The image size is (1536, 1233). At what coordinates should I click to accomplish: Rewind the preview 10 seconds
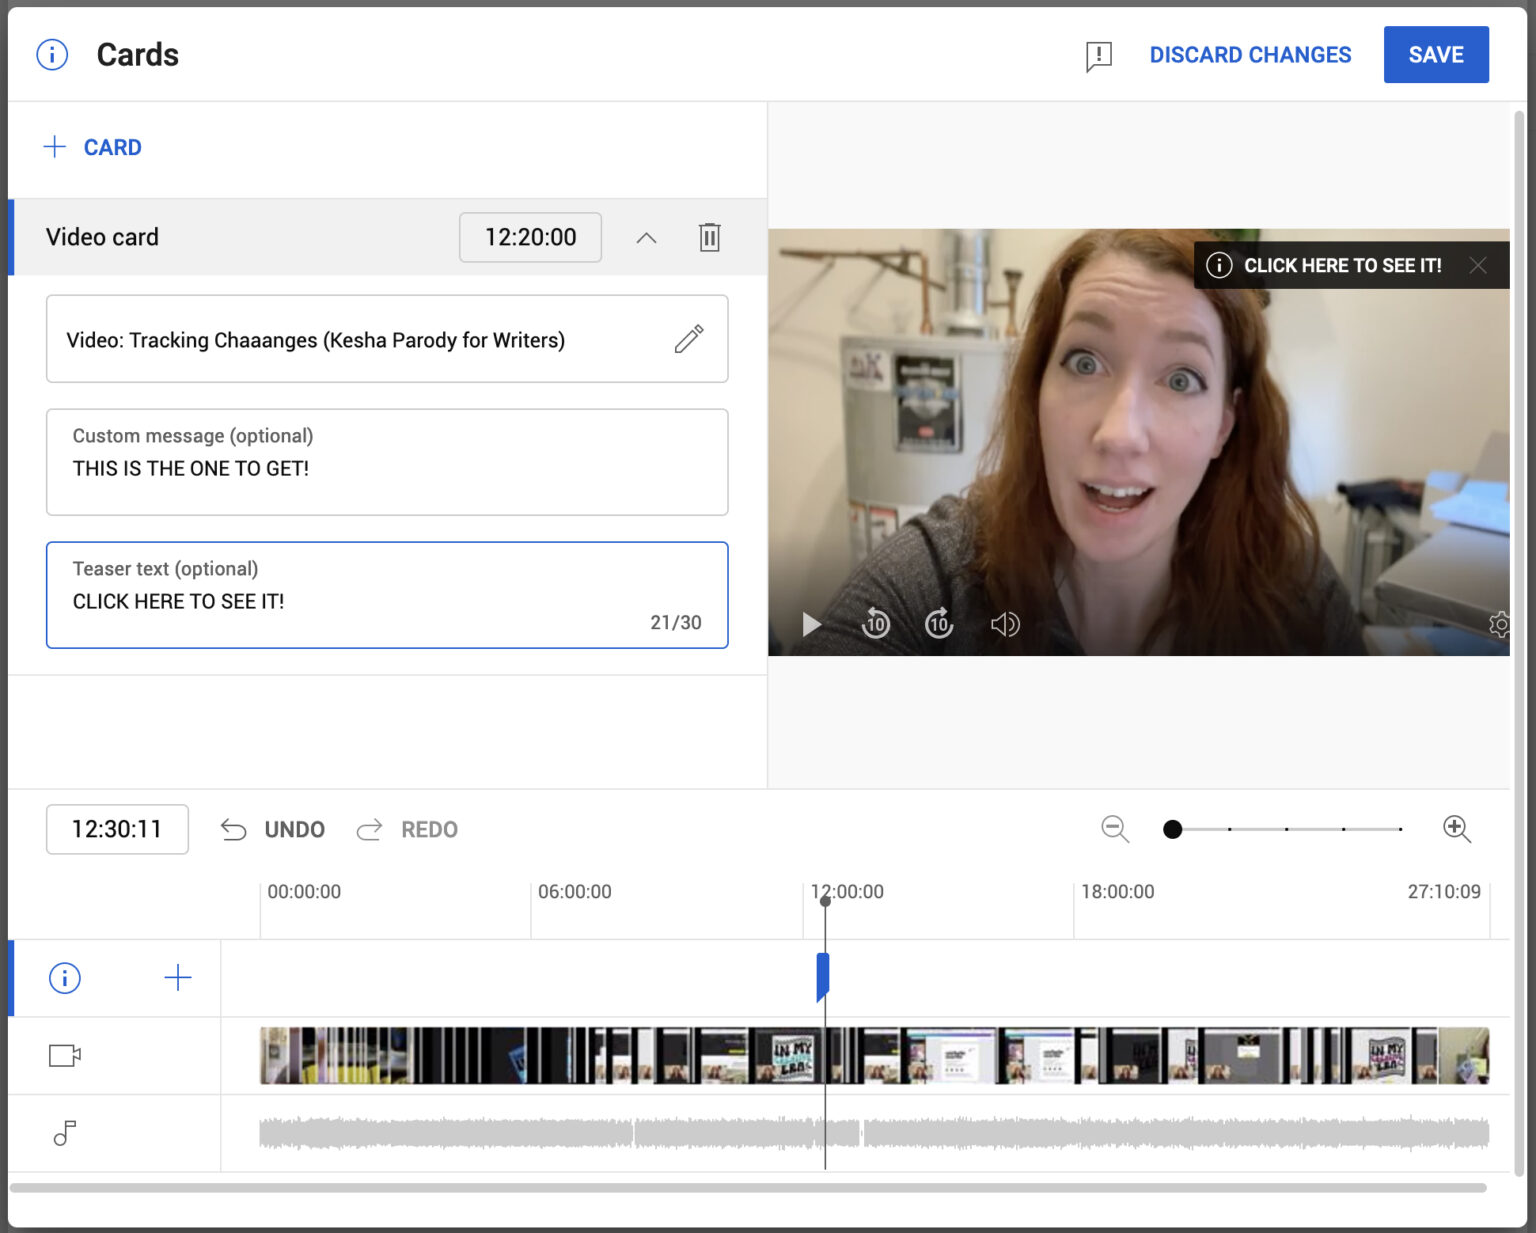[x=875, y=624]
